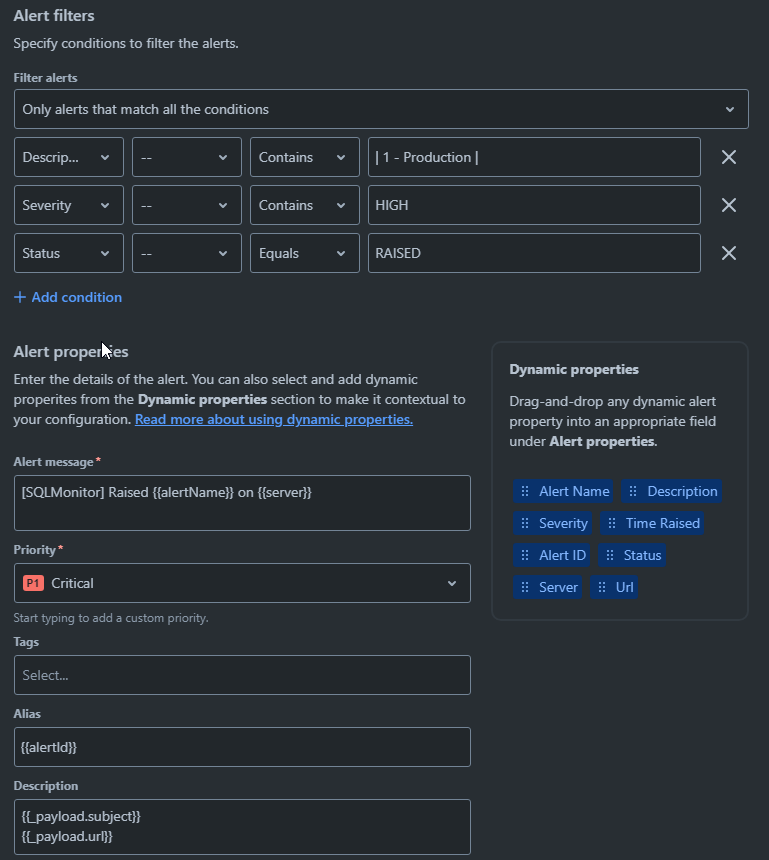Open the Status field selector dropdown
The width and height of the screenshot is (769, 860).
[x=69, y=253]
